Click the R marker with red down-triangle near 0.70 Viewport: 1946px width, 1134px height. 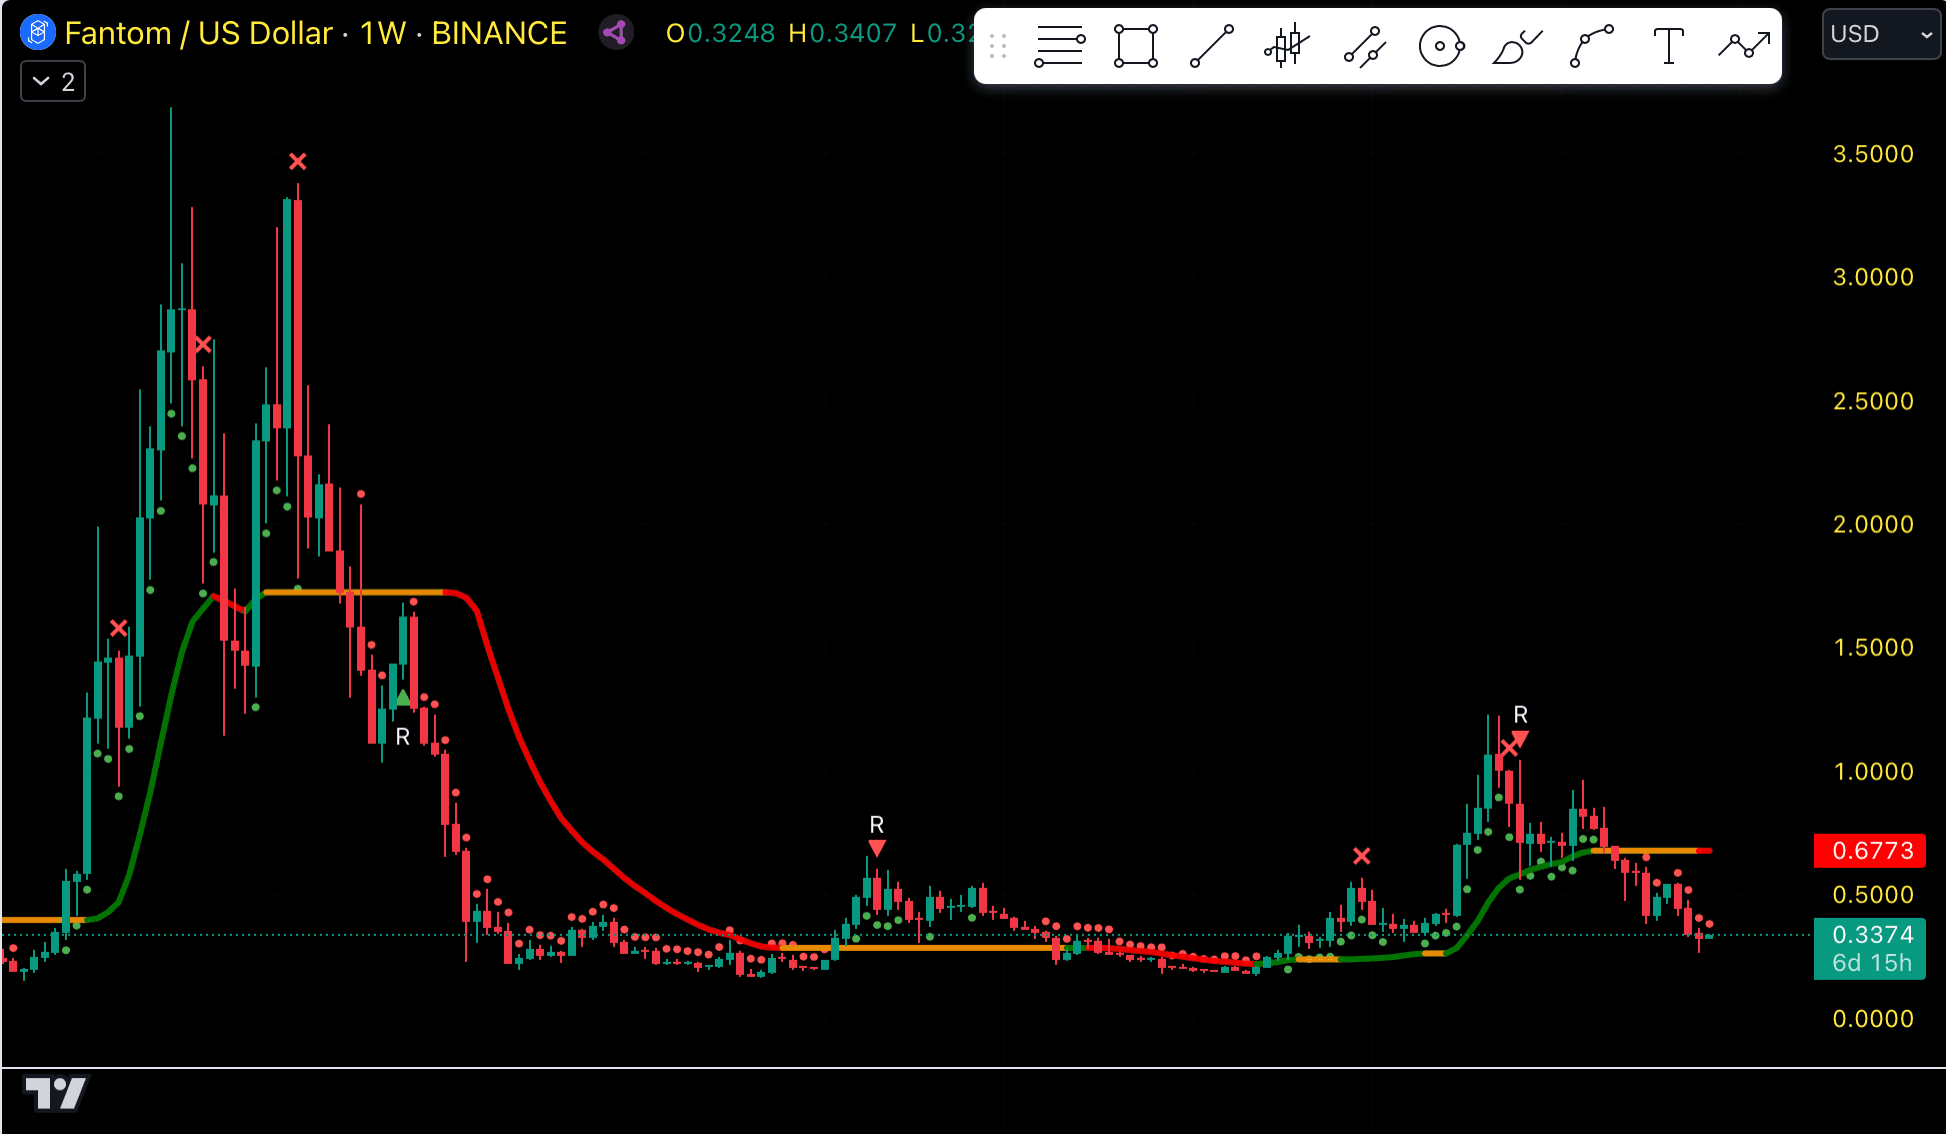point(877,835)
